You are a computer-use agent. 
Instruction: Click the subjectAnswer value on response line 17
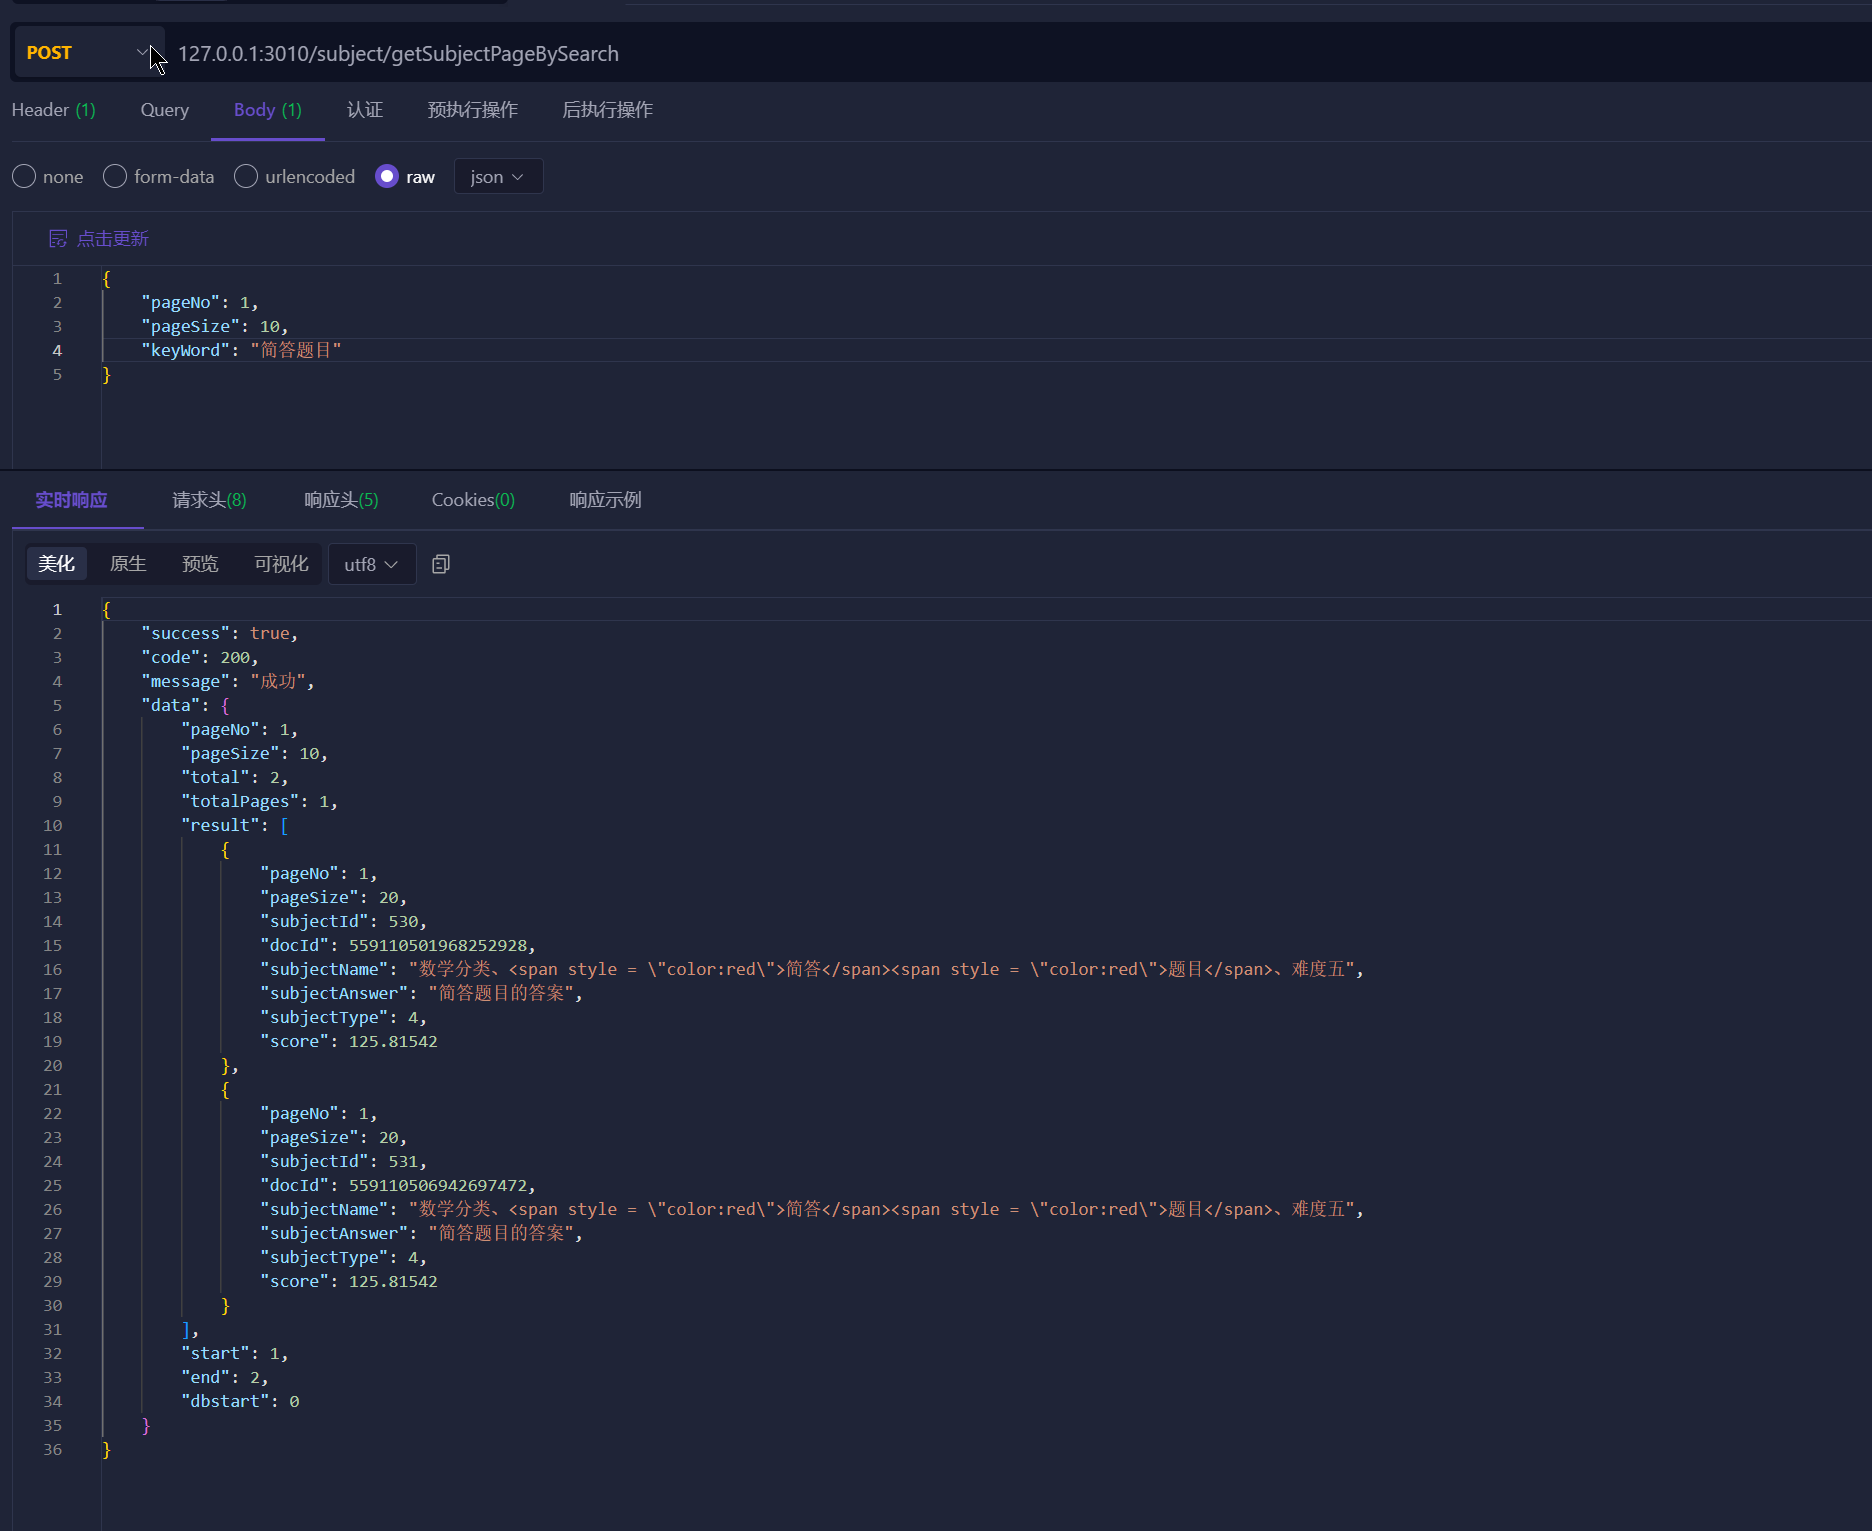(502, 994)
